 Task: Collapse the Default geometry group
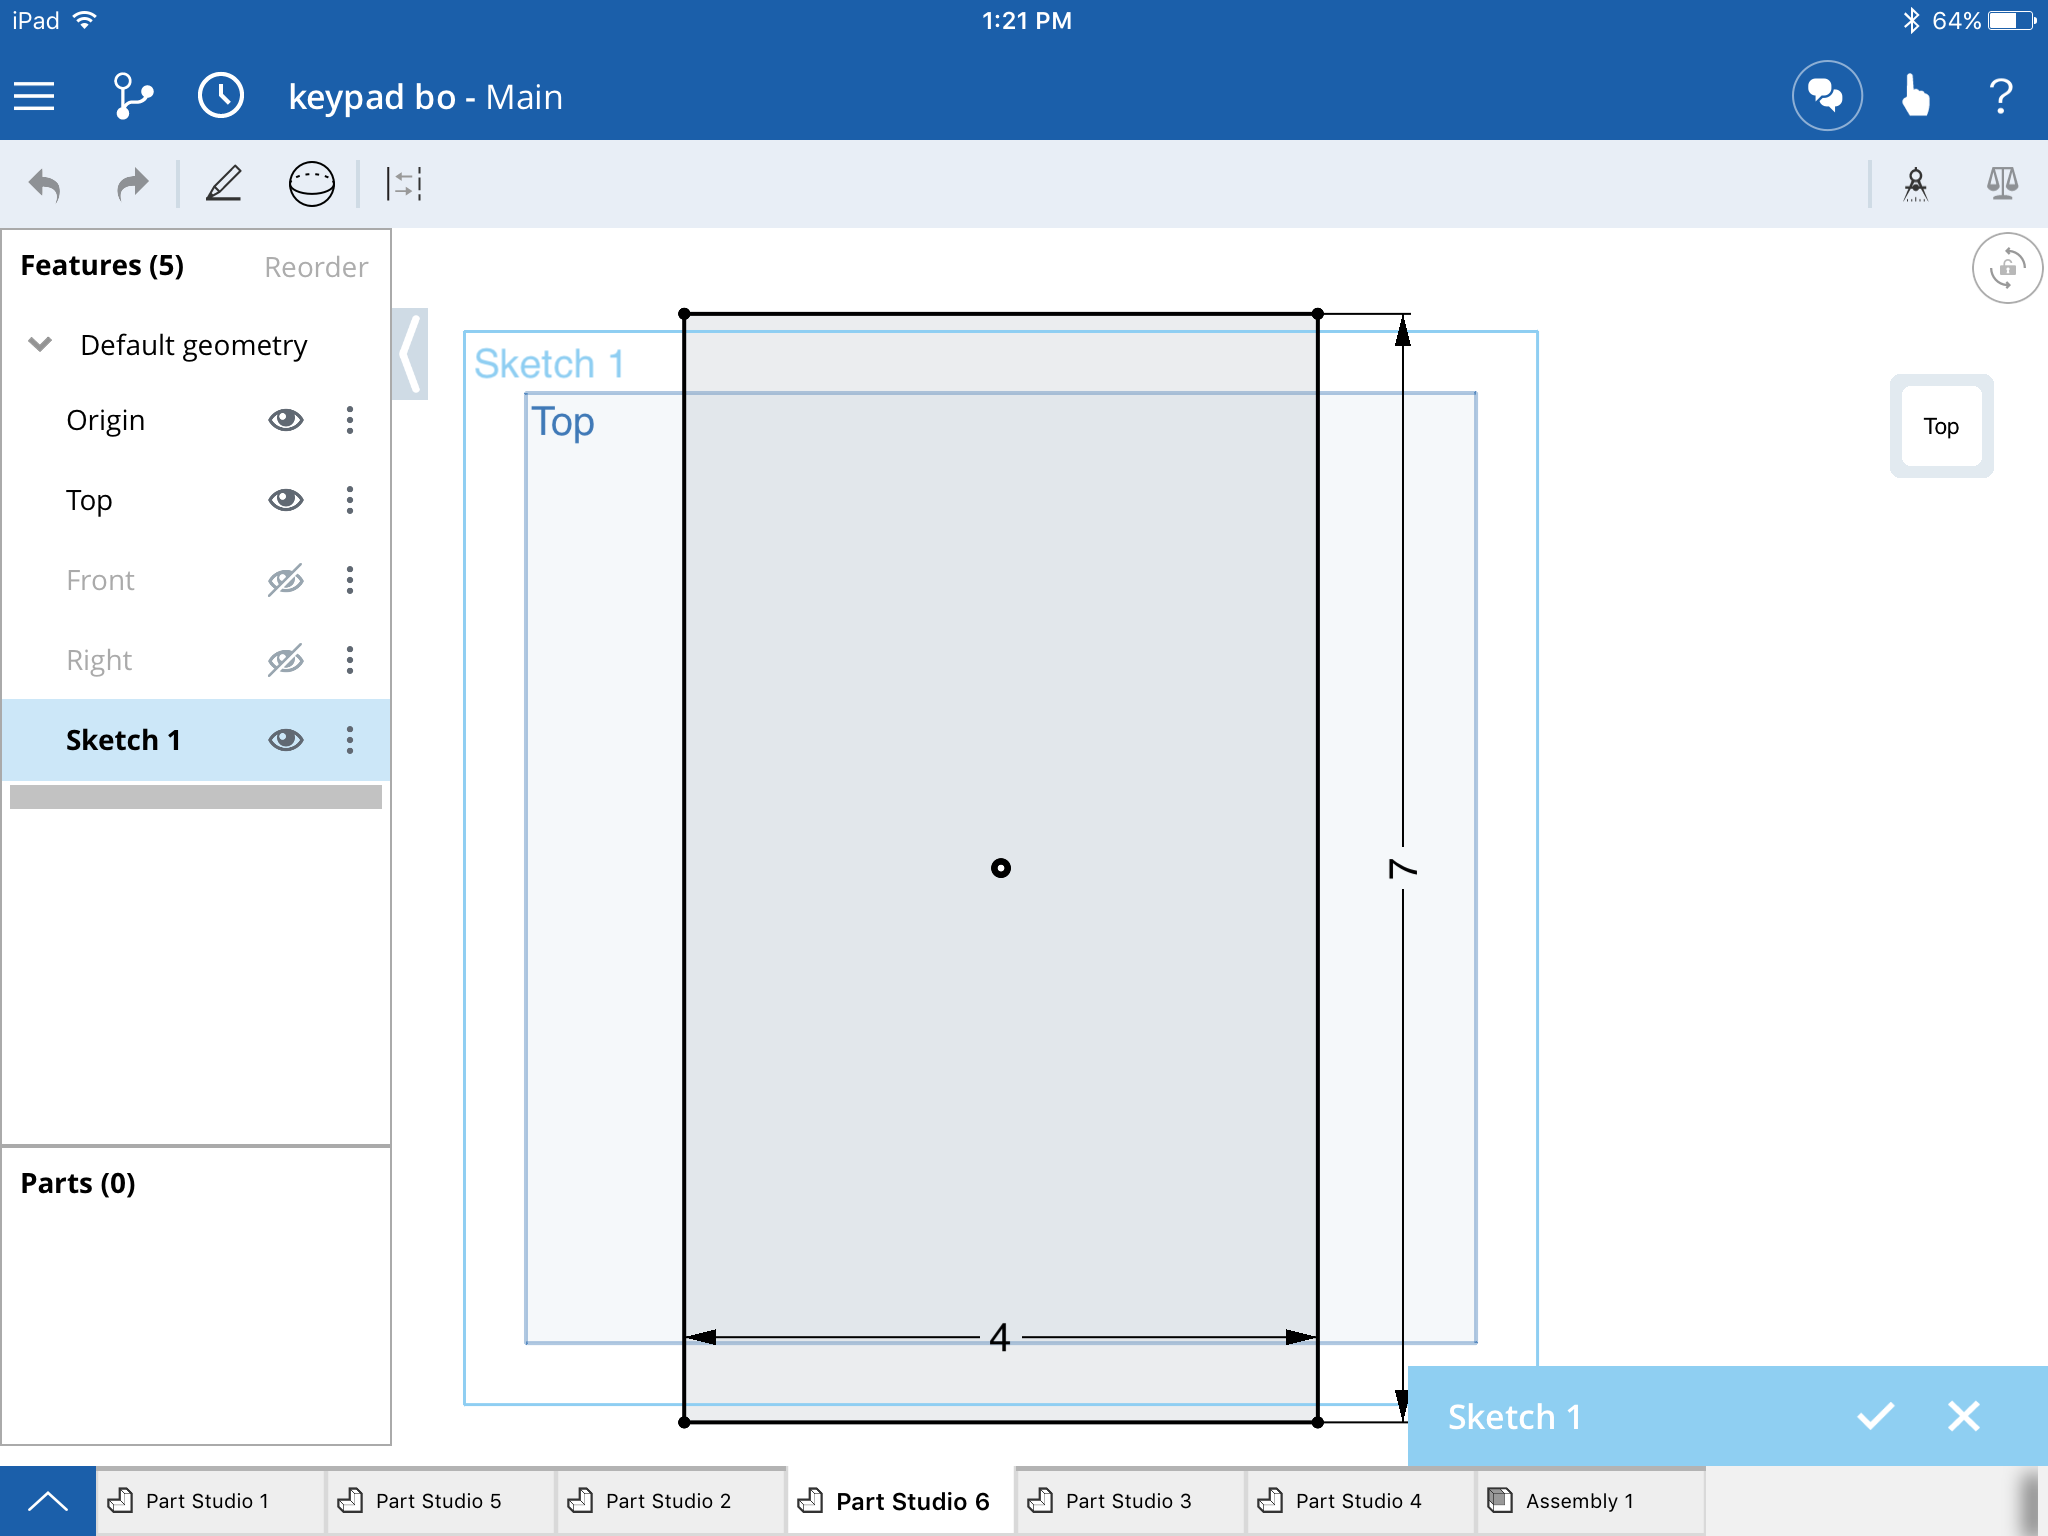pos(40,345)
